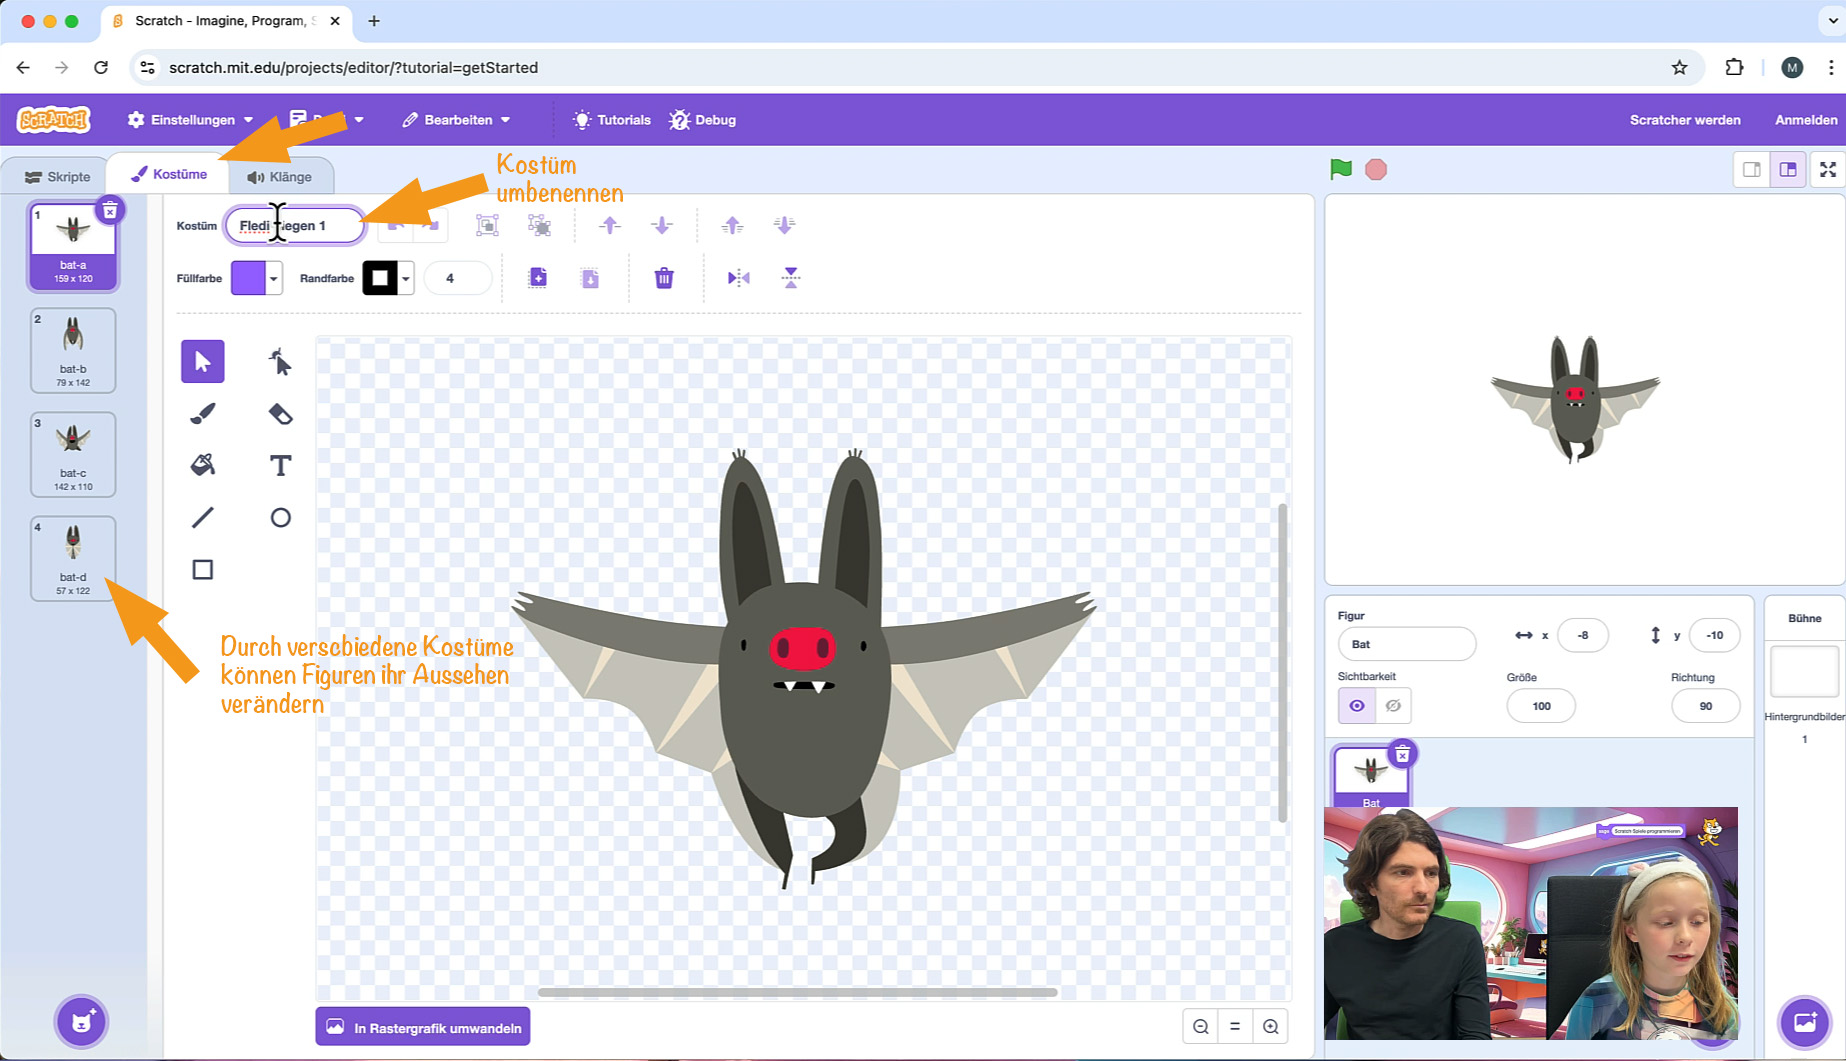Screen dimensions: 1846x1061
Task: Click In Rastergrafik umwandeln button
Action: [423, 1027]
